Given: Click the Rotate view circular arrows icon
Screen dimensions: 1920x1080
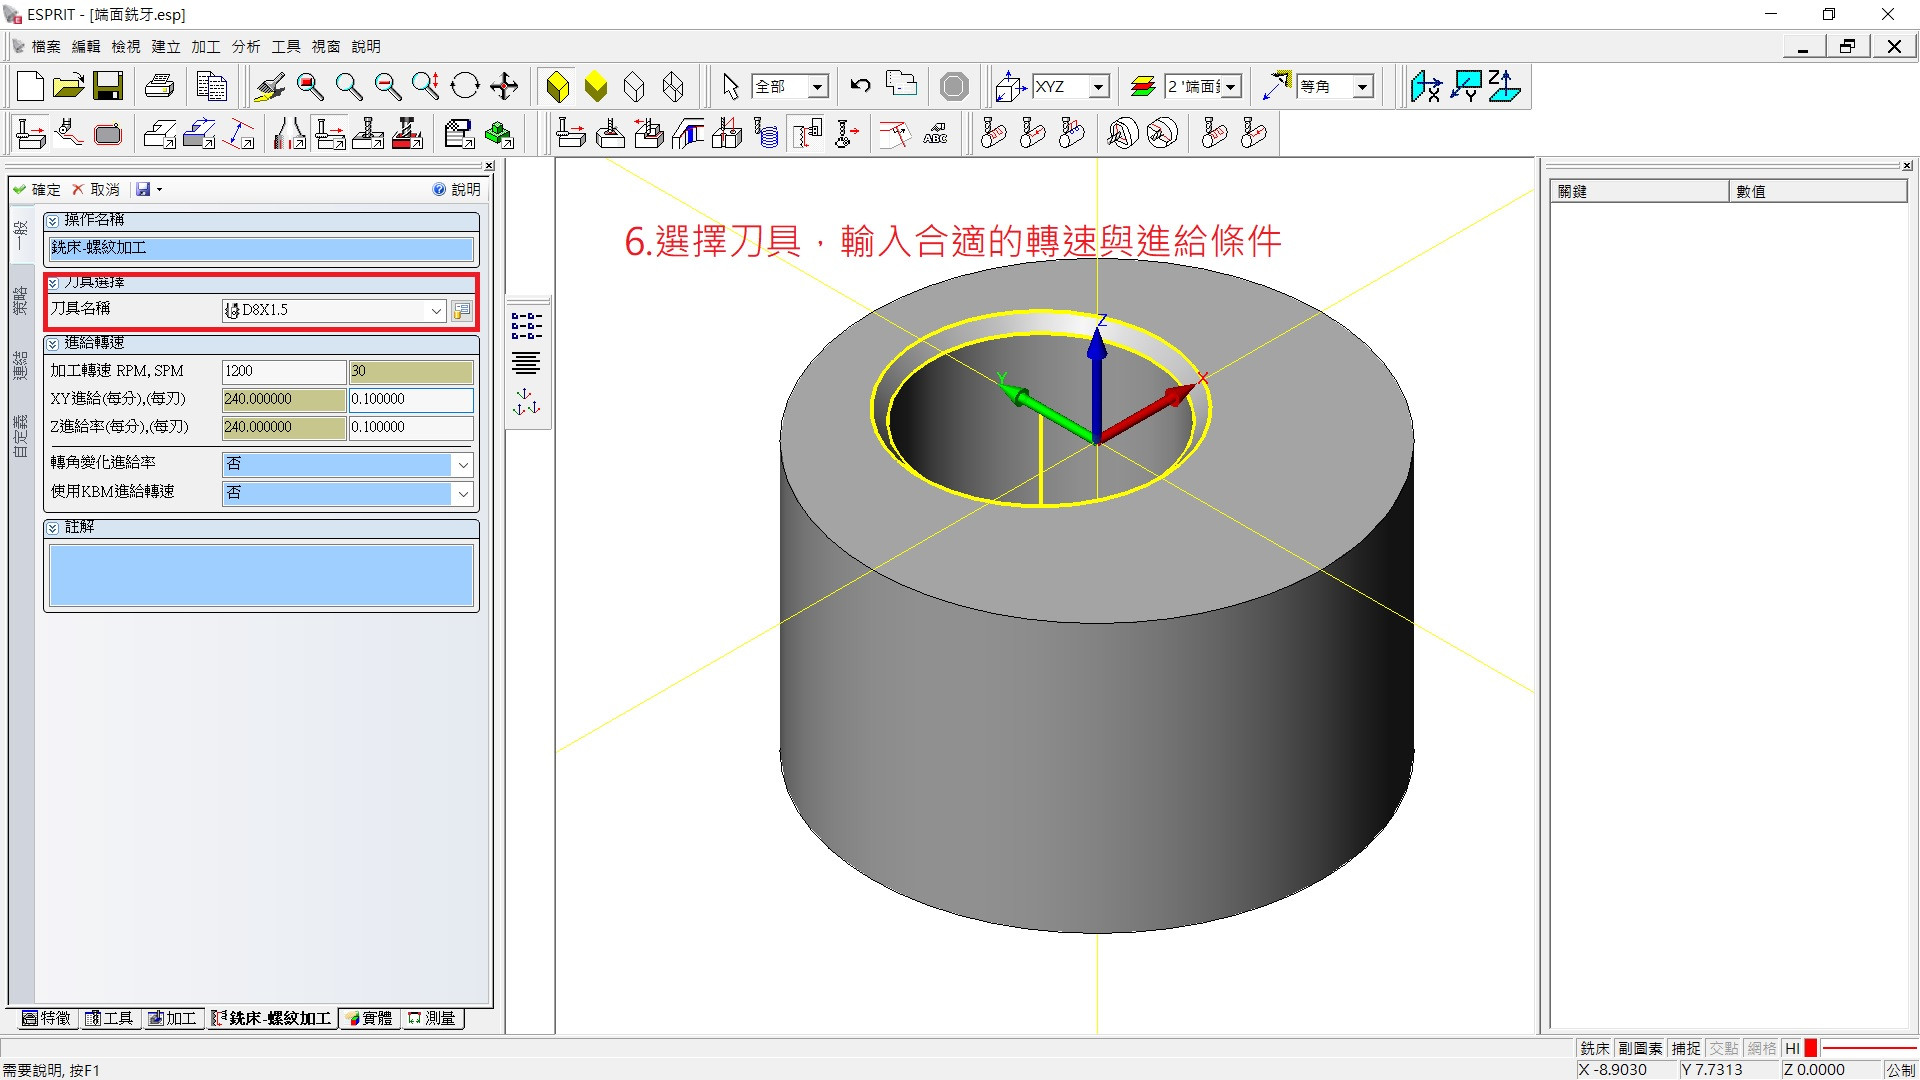Looking at the screenshot, I should point(465,86).
